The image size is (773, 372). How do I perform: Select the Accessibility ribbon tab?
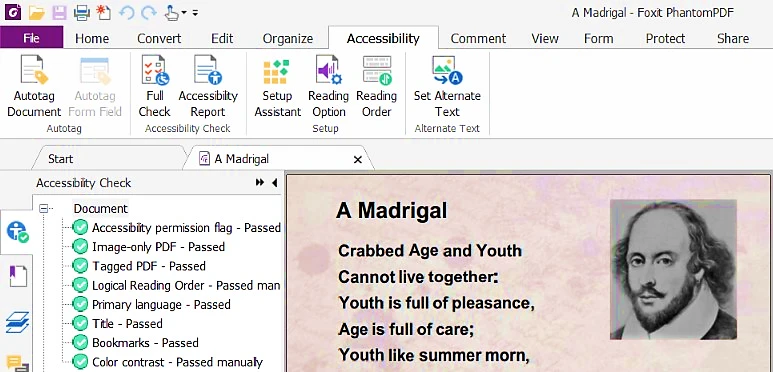[383, 38]
